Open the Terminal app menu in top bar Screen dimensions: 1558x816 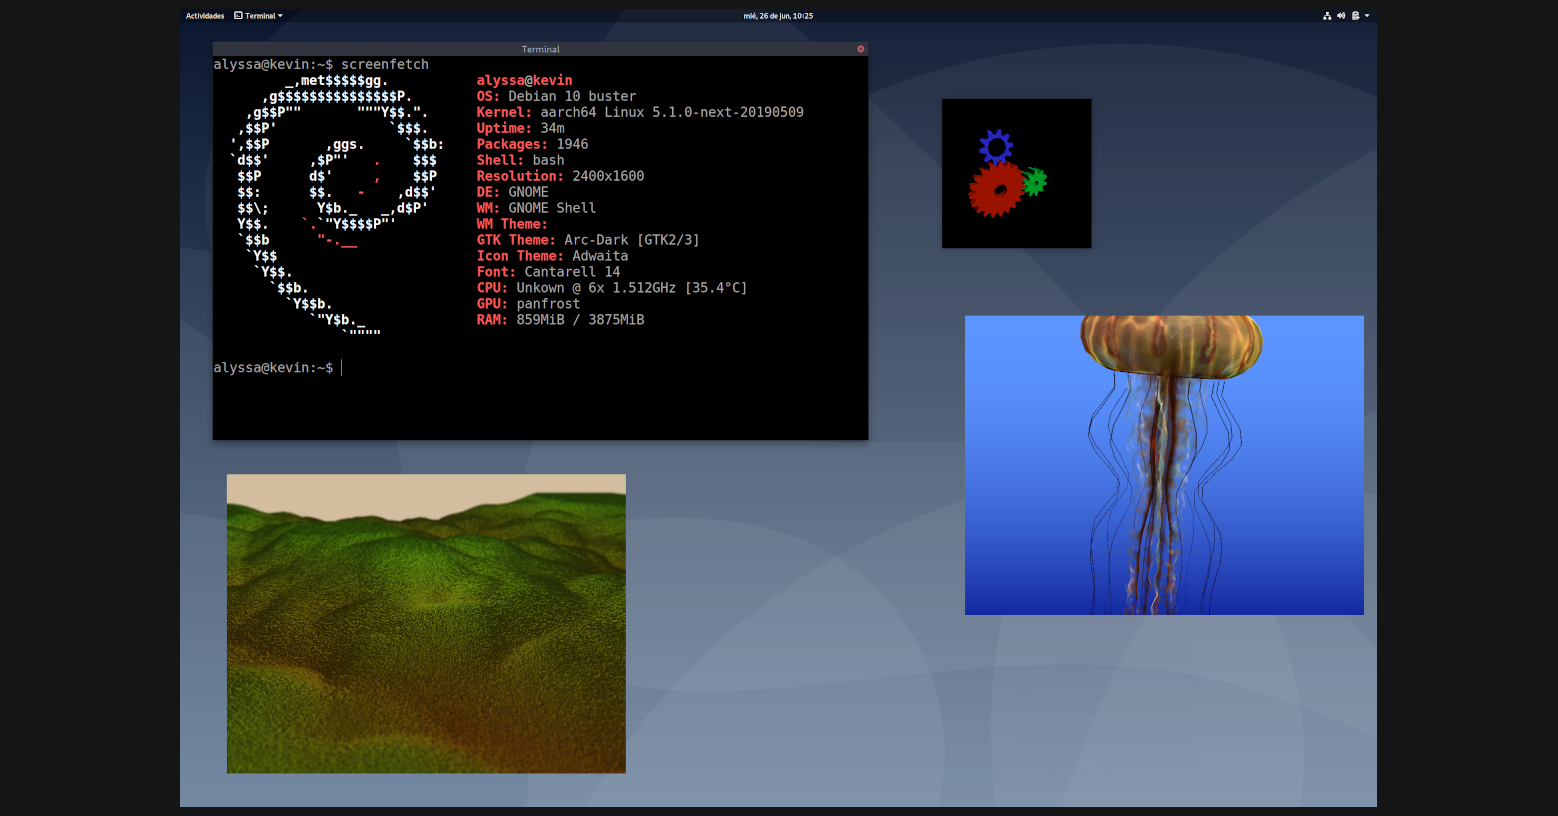258,16
